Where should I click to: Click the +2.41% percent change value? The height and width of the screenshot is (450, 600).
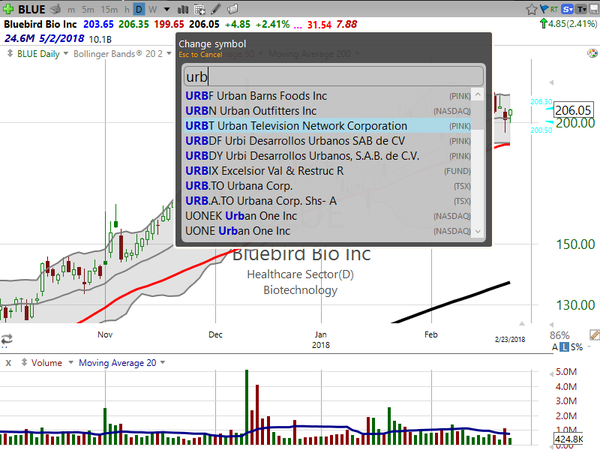[x=272, y=24]
